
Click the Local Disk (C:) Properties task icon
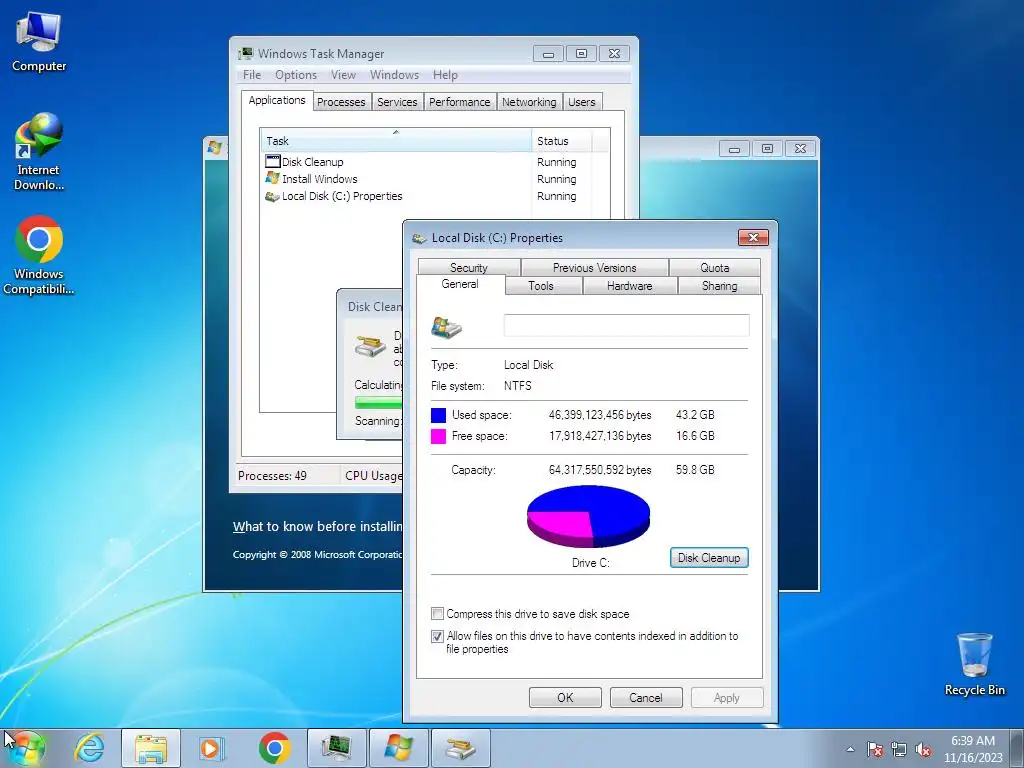(x=272, y=196)
